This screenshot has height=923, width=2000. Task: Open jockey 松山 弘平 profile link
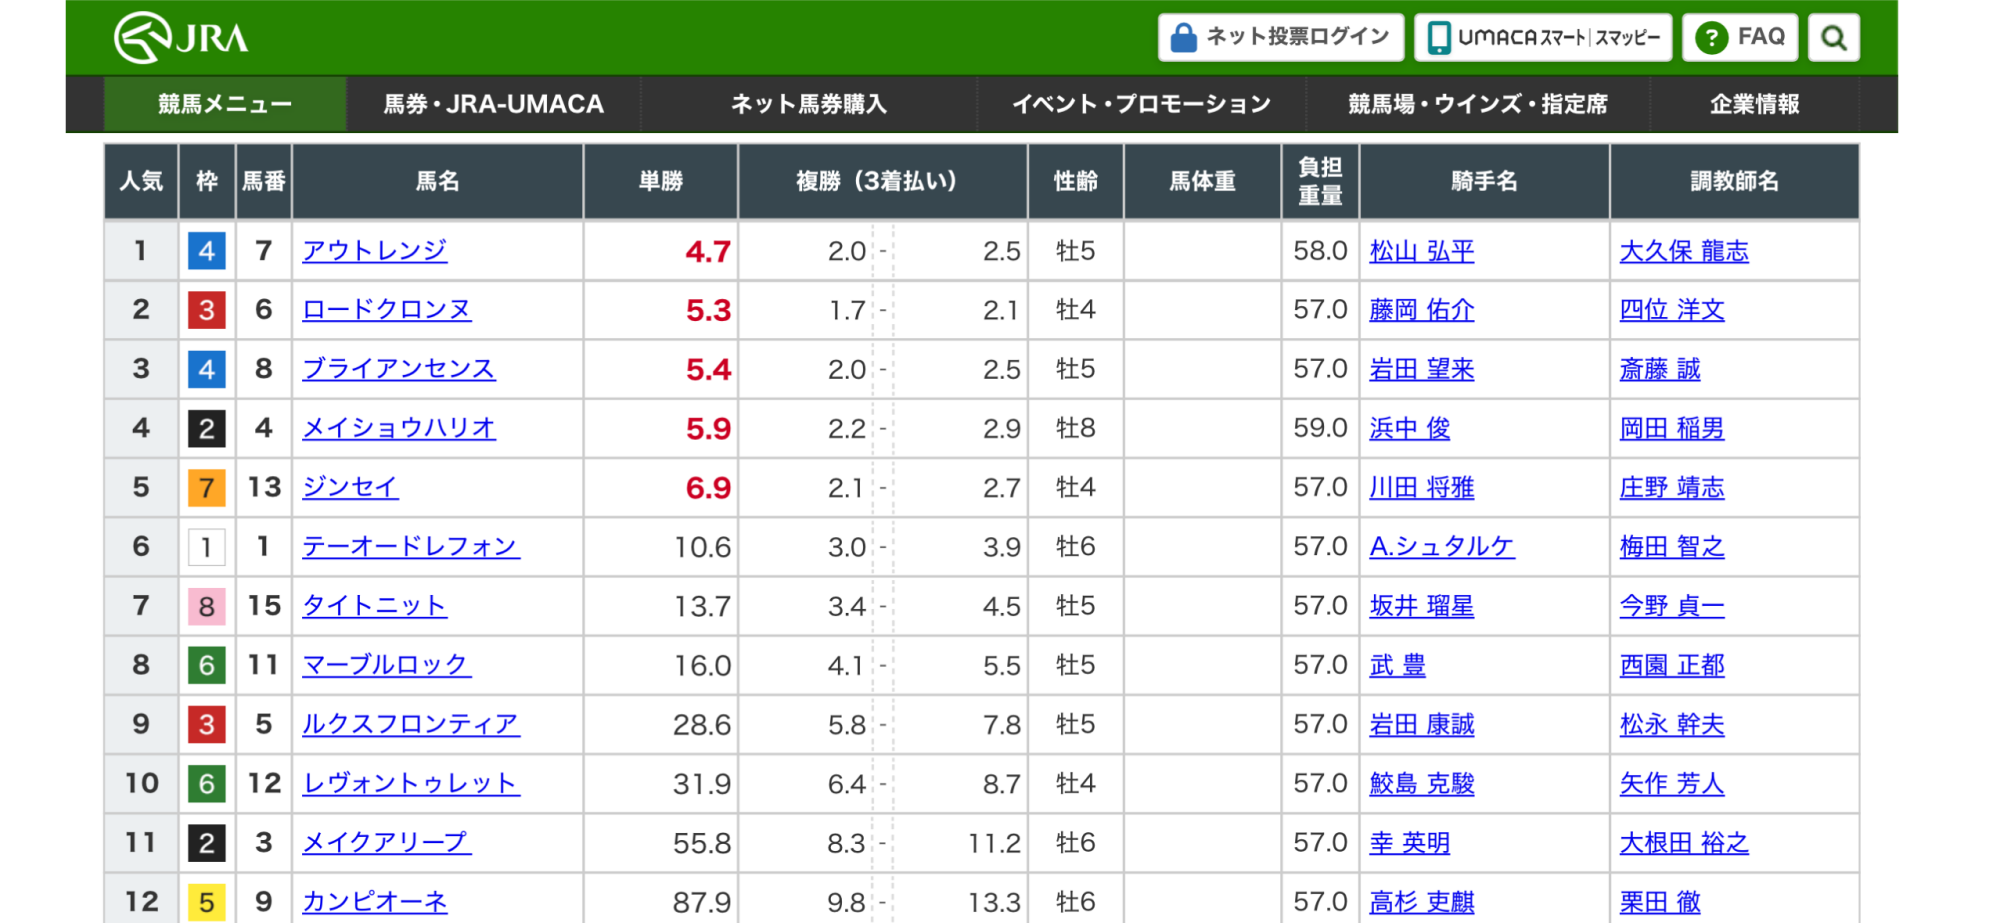(1421, 251)
